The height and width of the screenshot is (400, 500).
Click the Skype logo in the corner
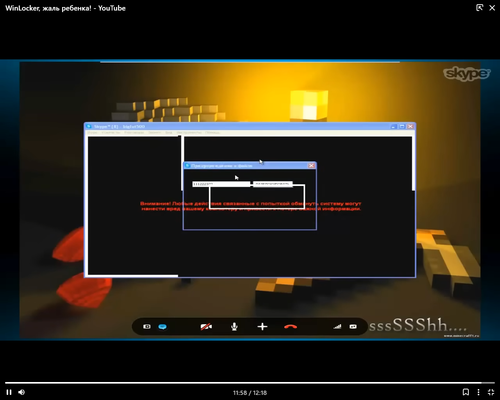[467, 74]
